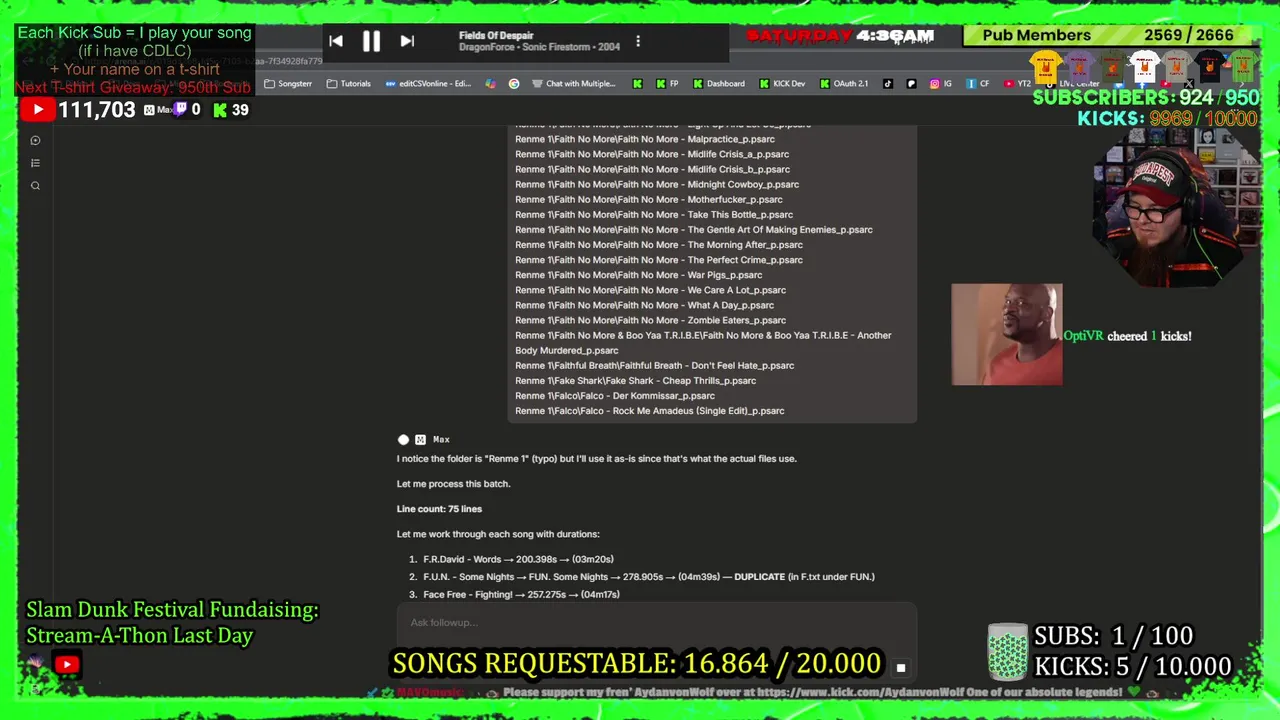This screenshot has height=720, width=1280.
Task: Open the KICK Dev bookmark
Action: click(x=782, y=84)
